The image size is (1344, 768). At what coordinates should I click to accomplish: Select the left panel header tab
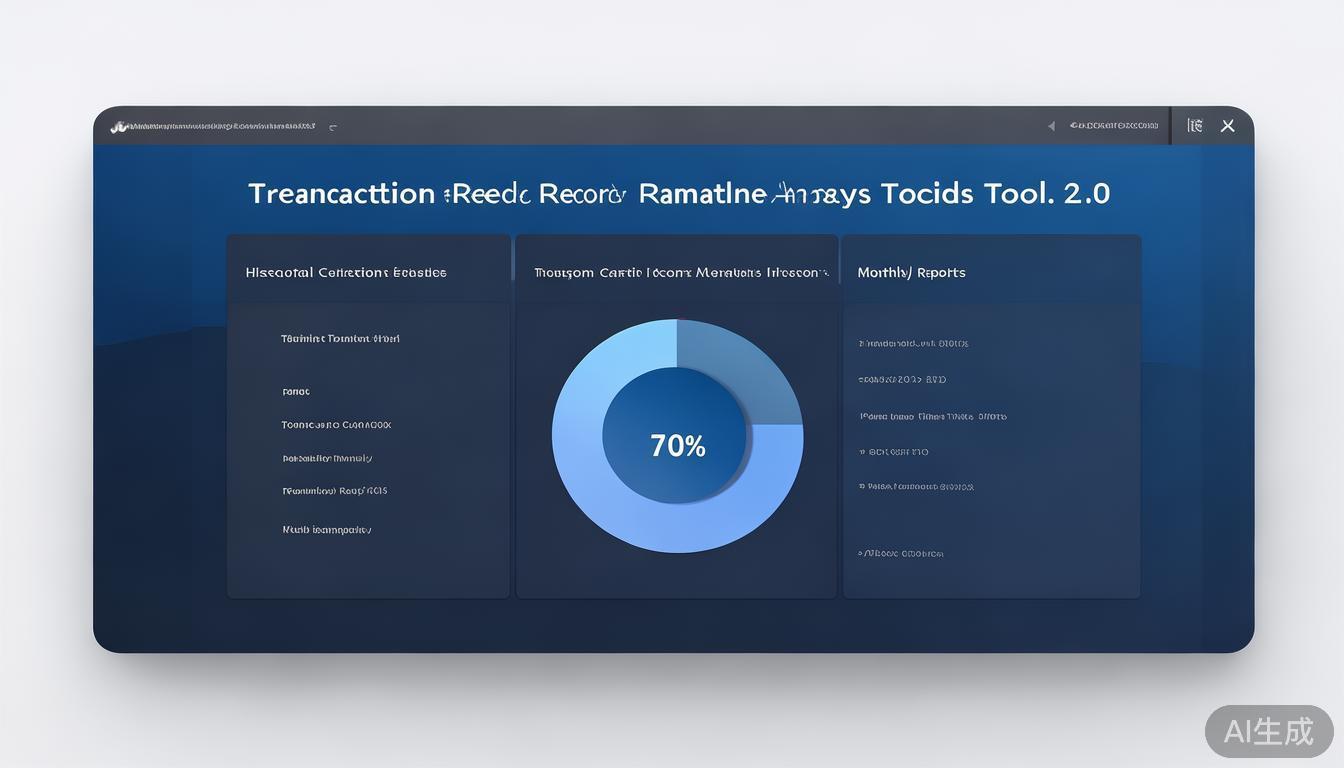346,272
